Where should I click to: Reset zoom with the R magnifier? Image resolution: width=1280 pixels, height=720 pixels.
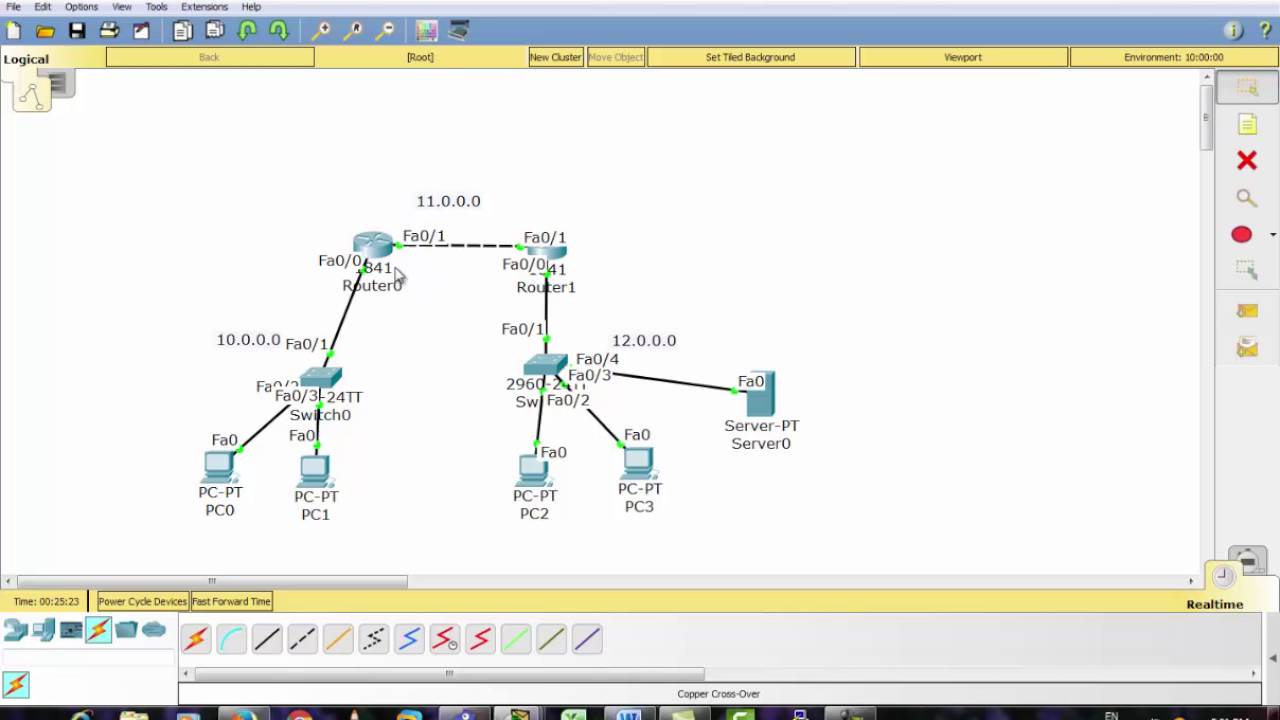tap(353, 31)
